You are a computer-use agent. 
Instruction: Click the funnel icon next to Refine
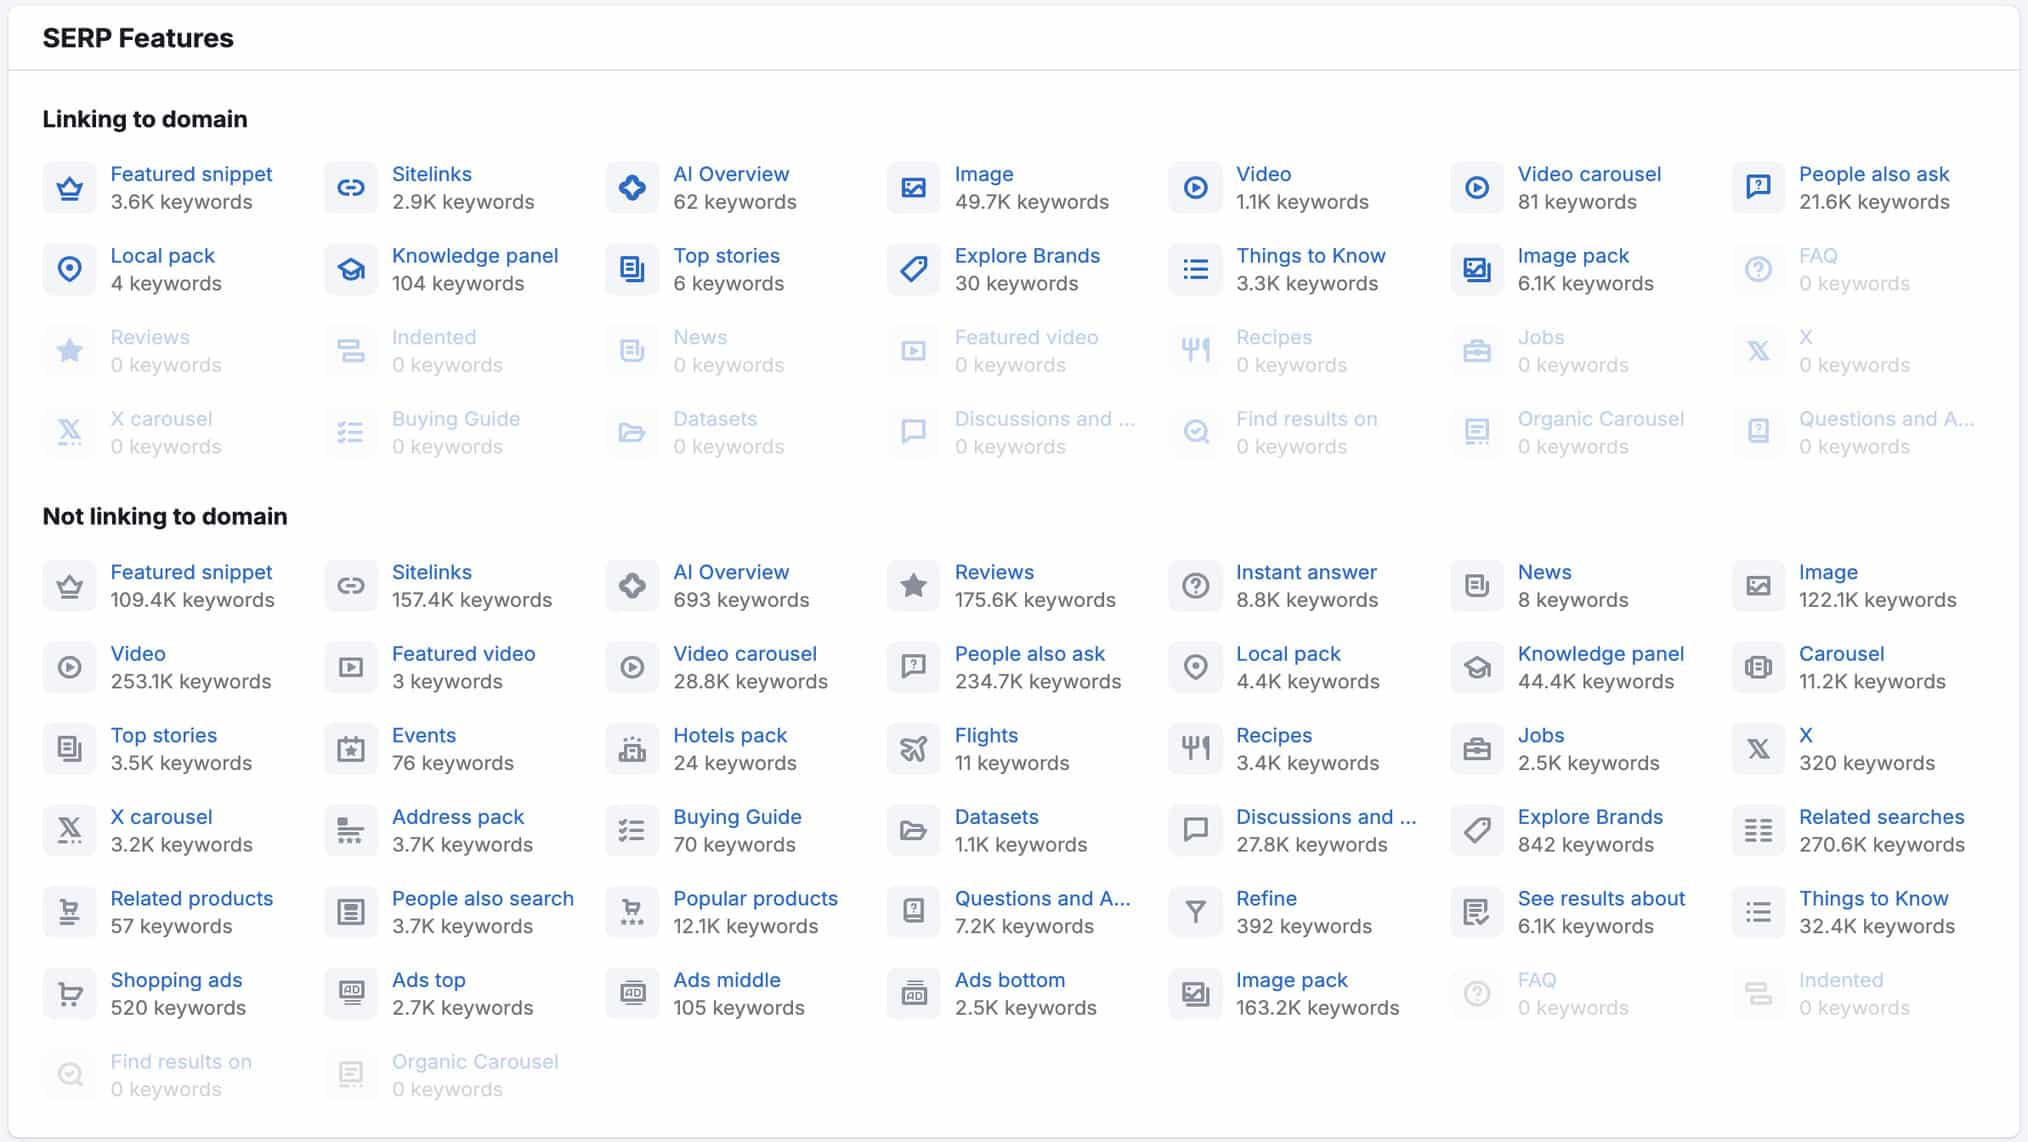(x=1196, y=912)
